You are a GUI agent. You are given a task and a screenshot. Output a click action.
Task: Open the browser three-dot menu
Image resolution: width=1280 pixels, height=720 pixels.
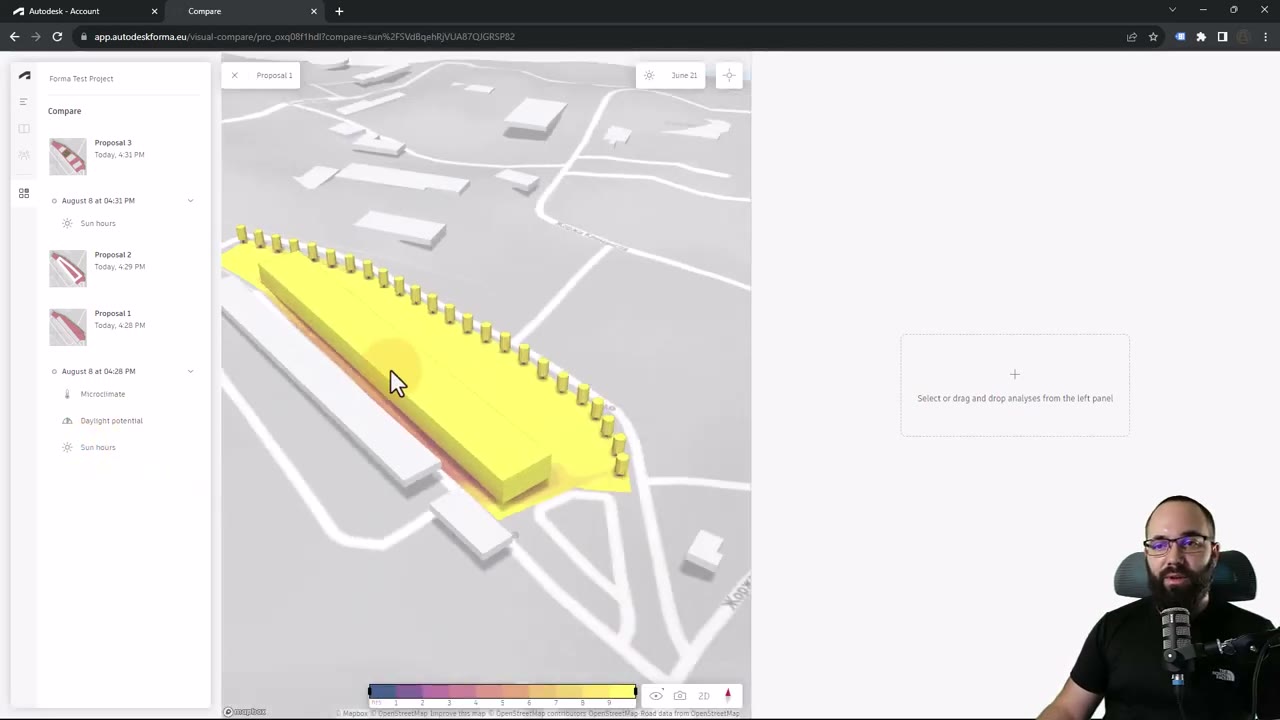1264,37
